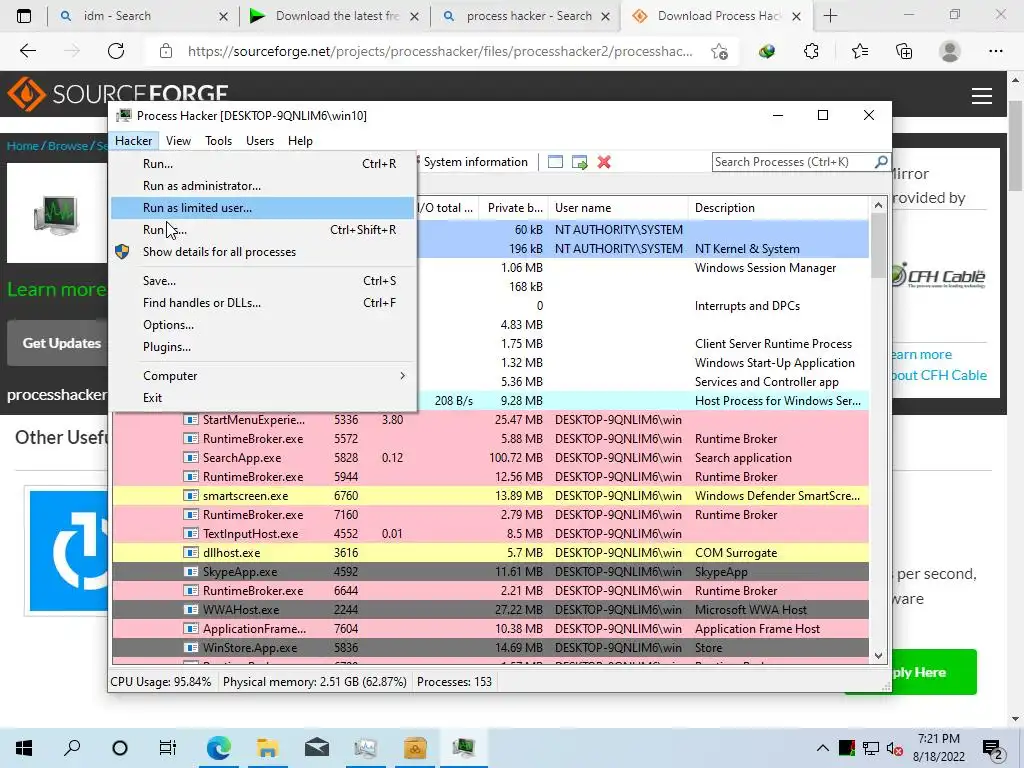Open Plugins... dialog entry

pos(263,347)
